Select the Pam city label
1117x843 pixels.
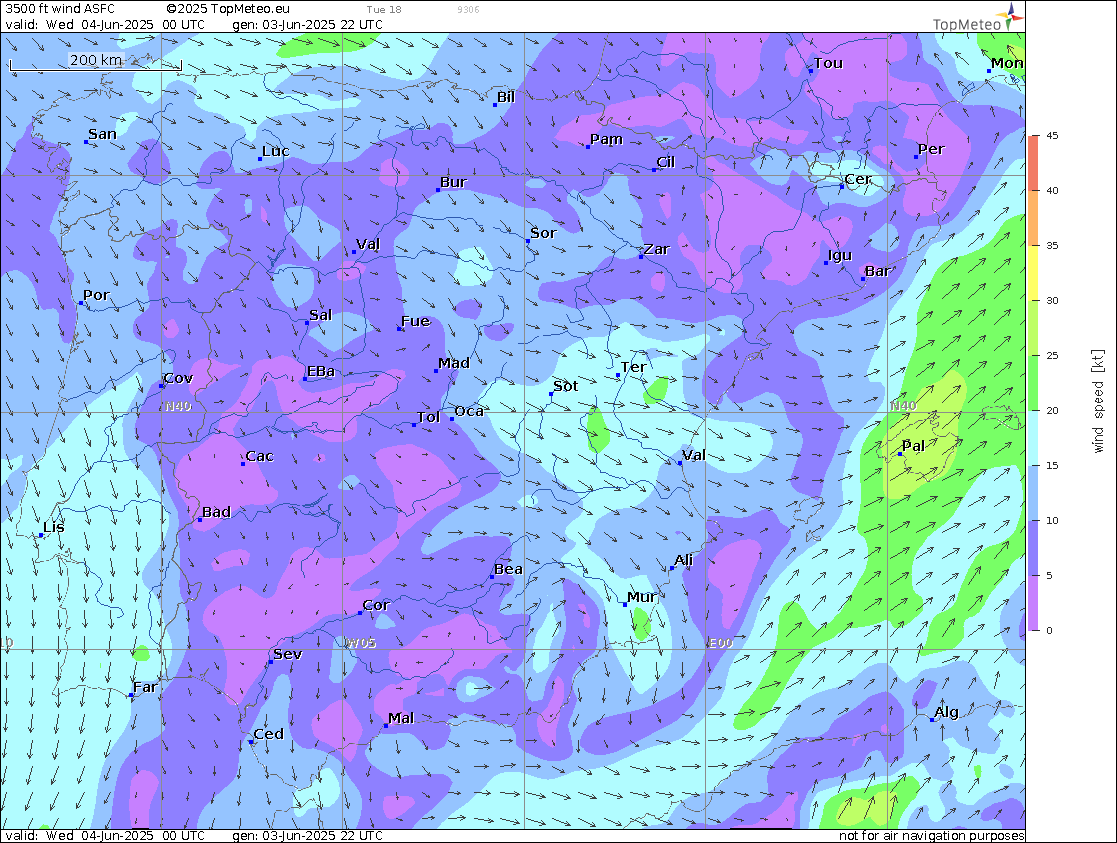click(x=607, y=139)
